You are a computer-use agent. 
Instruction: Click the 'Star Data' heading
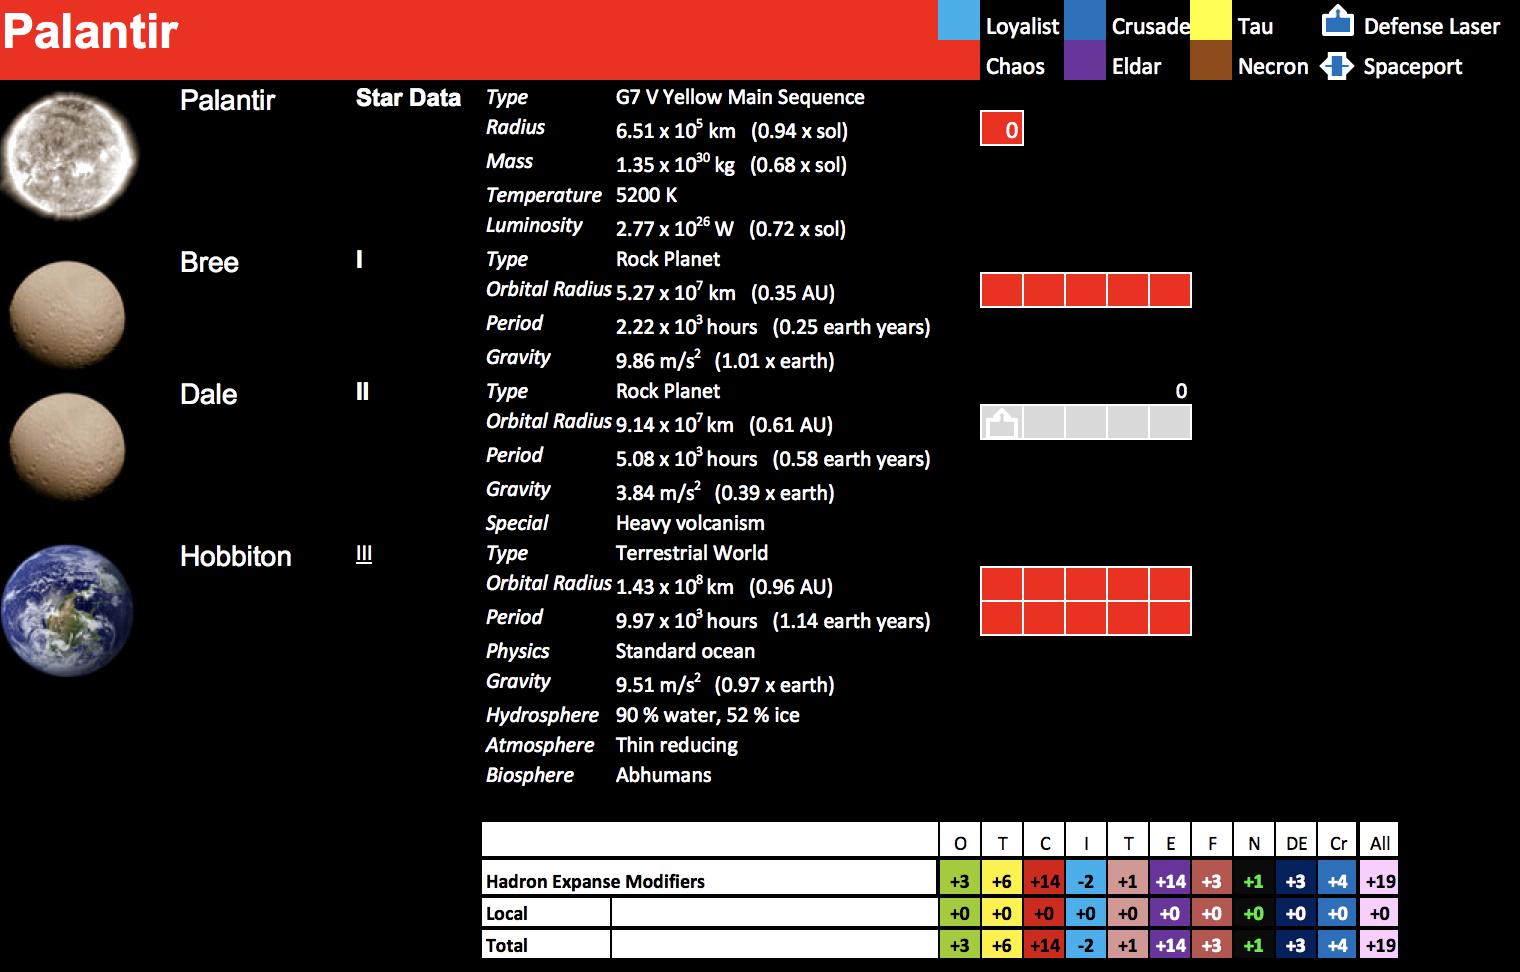pyautogui.click(x=408, y=97)
